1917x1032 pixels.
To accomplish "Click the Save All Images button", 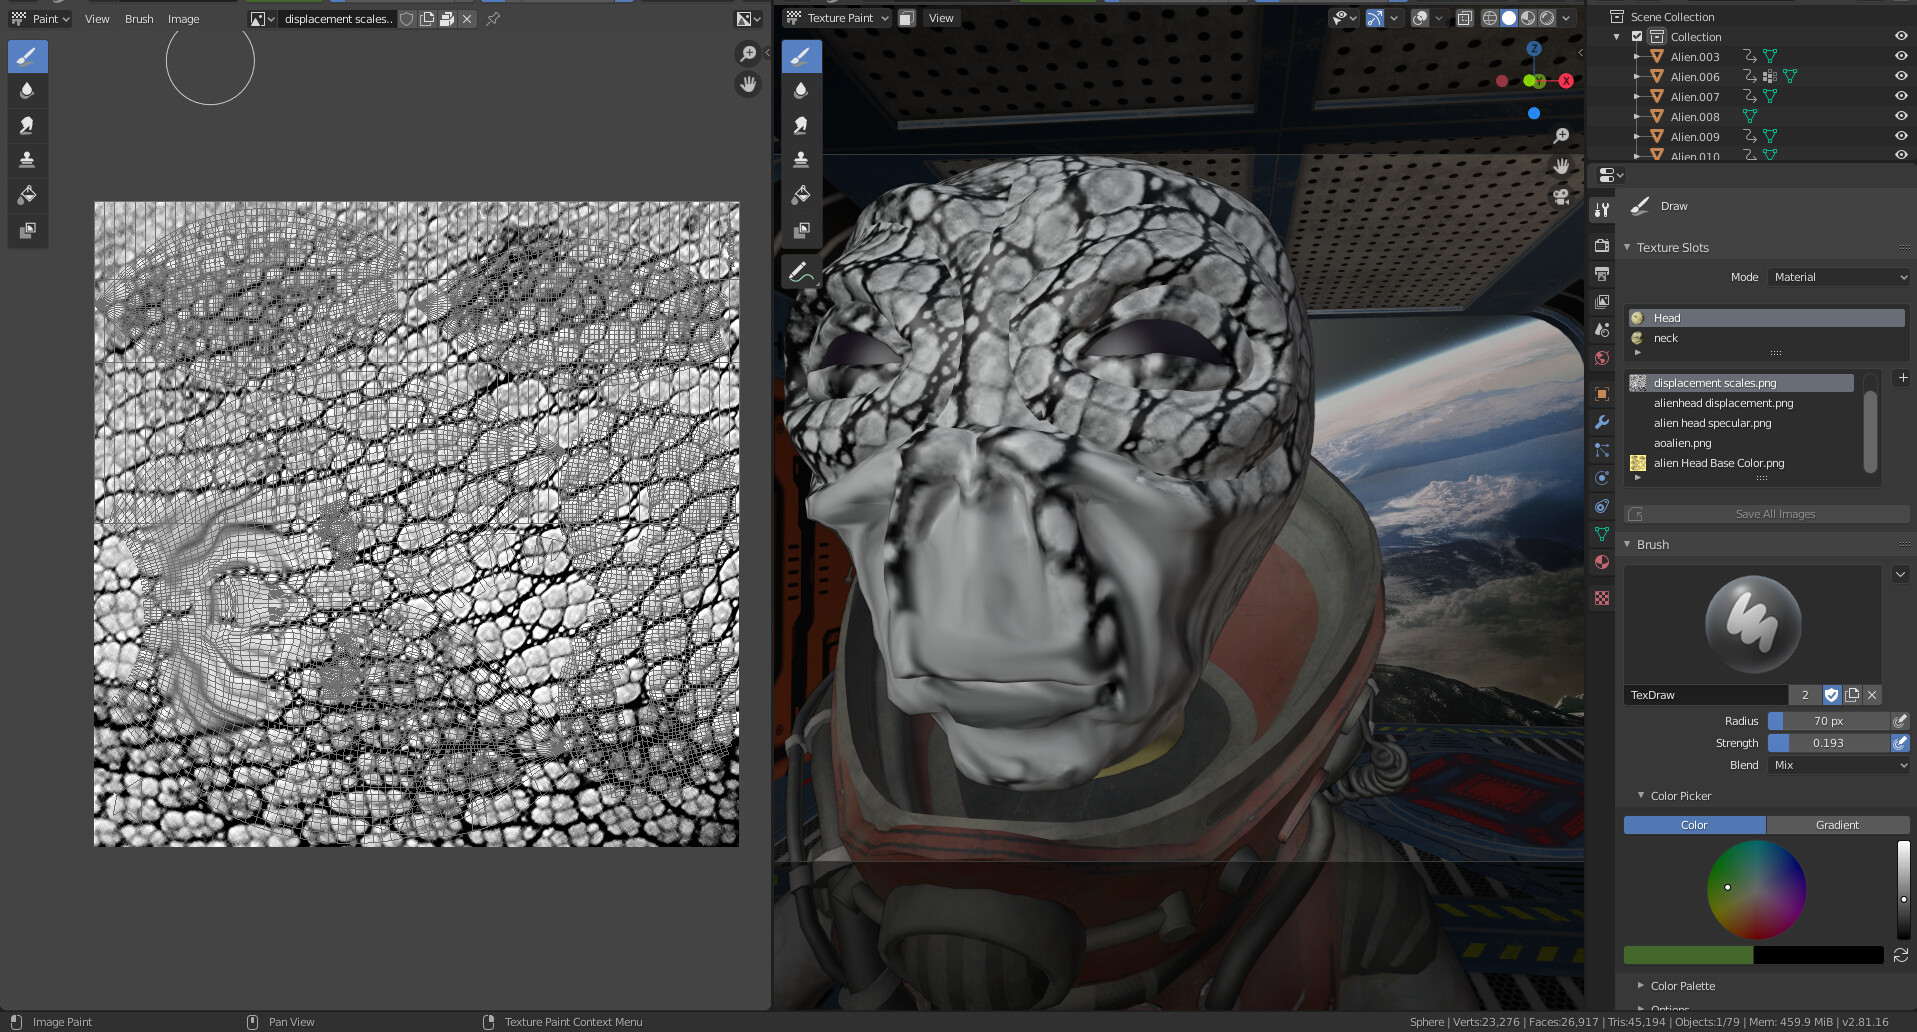I will point(1774,514).
